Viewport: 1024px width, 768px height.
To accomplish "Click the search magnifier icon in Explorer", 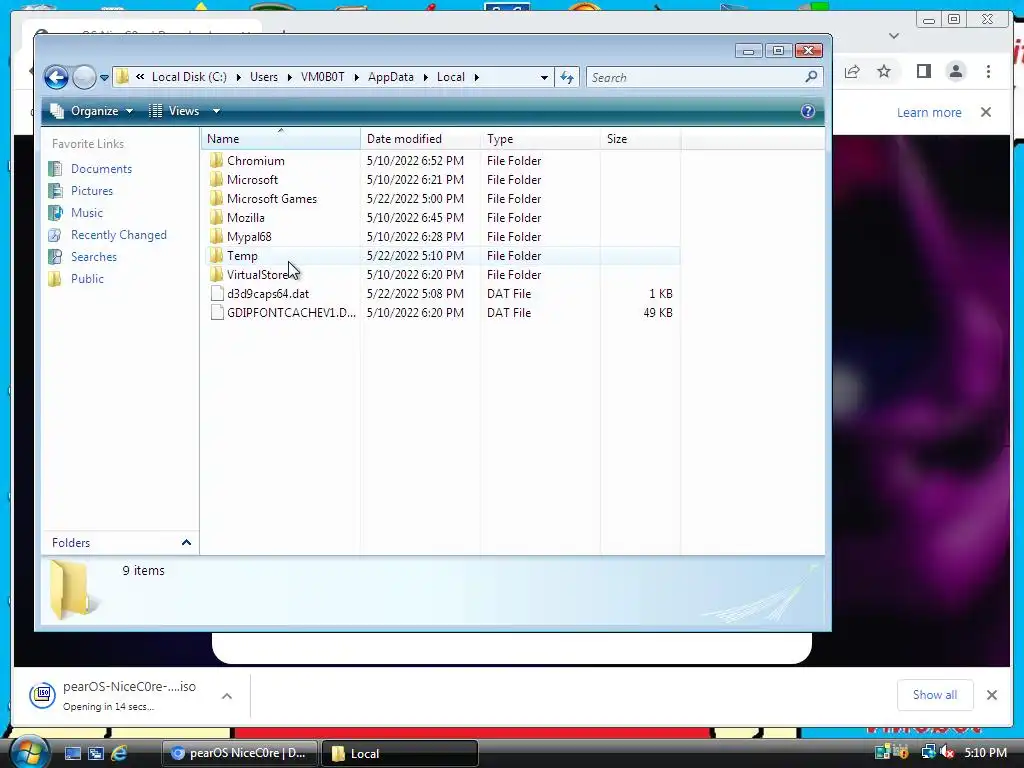I will pyautogui.click(x=811, y=77).
